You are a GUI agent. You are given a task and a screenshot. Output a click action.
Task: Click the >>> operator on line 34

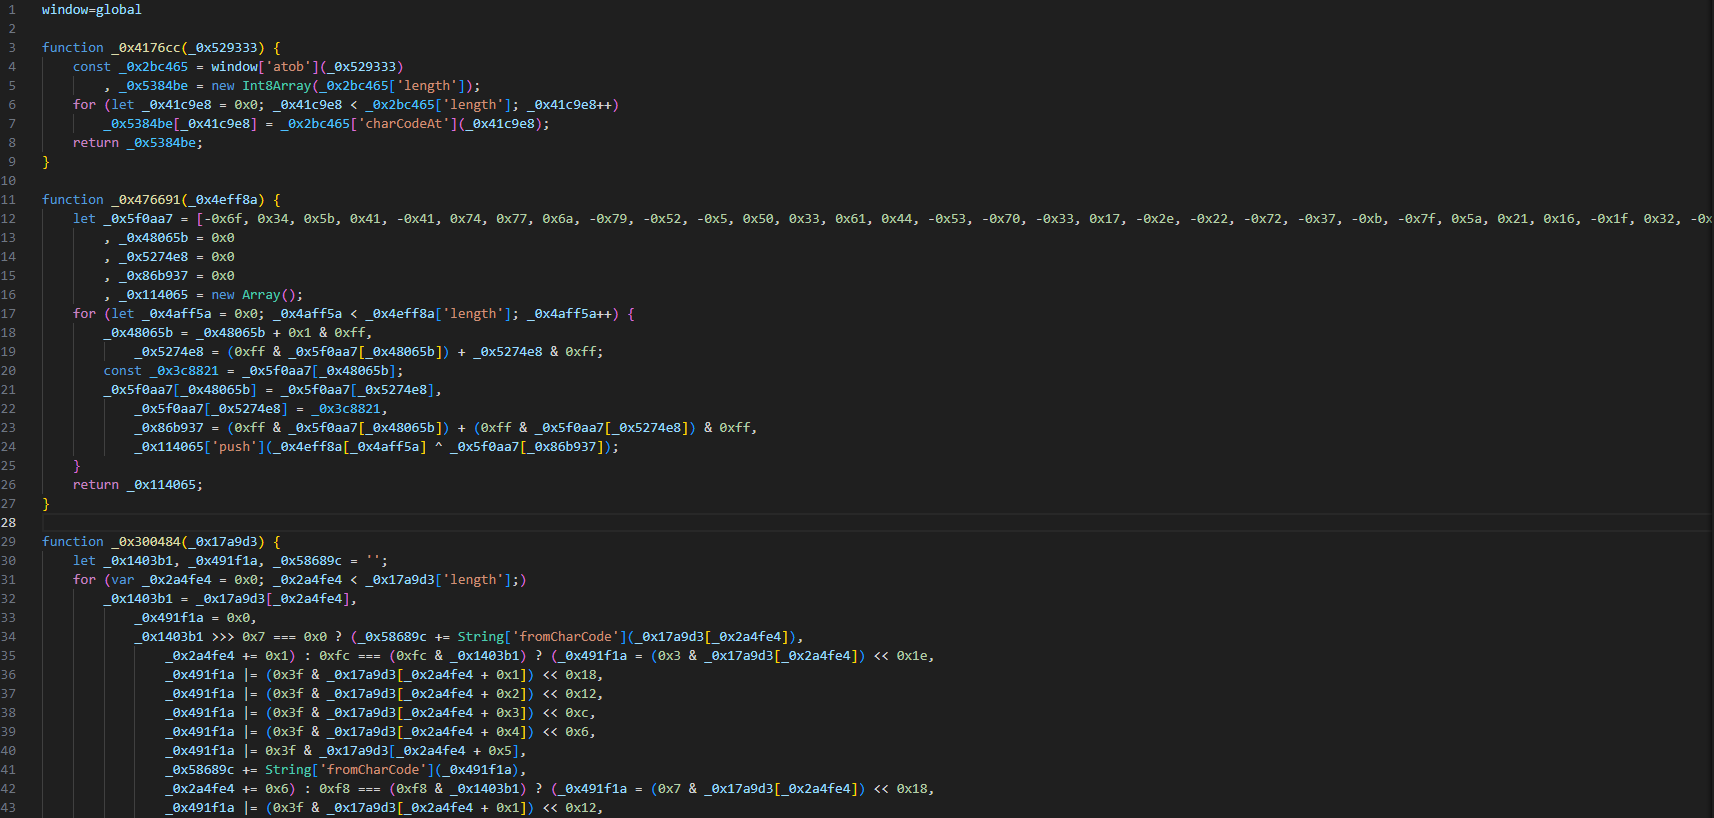click(x=223, y=637)
